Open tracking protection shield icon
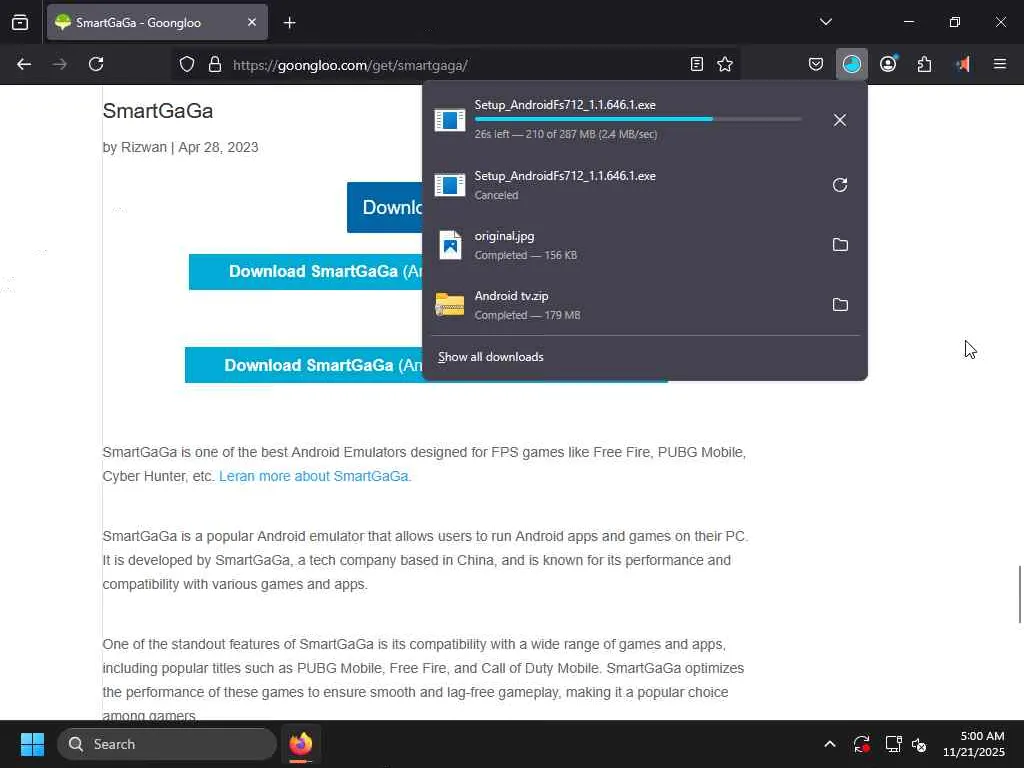The height and width of the screenshot is (768, 1024). pyautogui.click(x=187, y=64)
